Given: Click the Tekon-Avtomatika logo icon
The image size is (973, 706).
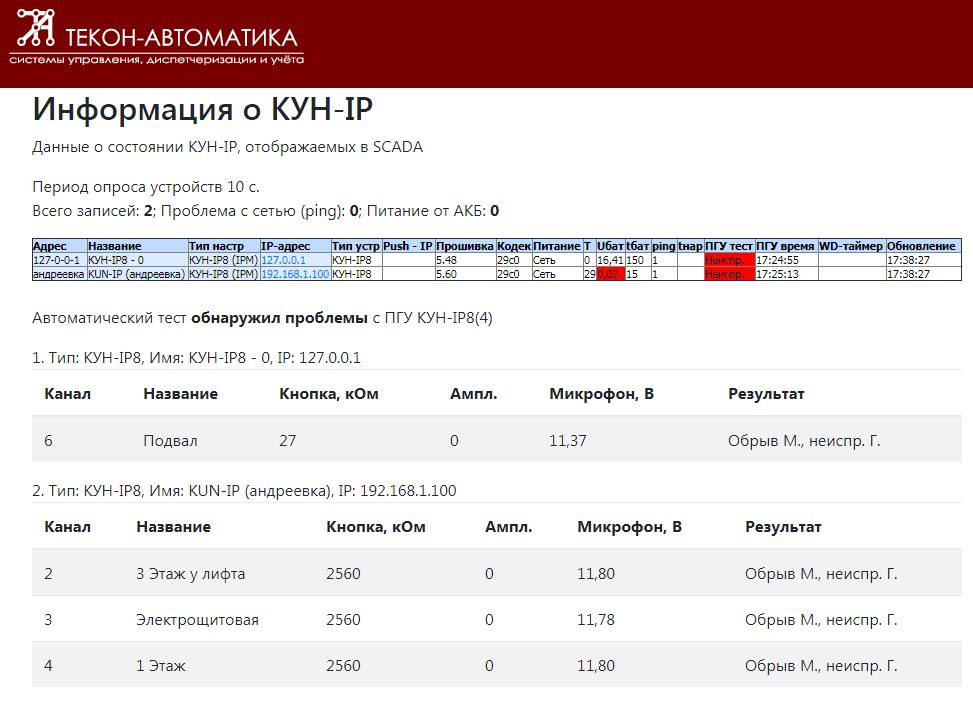Looking at the screenshot, I should pos(33,30).
